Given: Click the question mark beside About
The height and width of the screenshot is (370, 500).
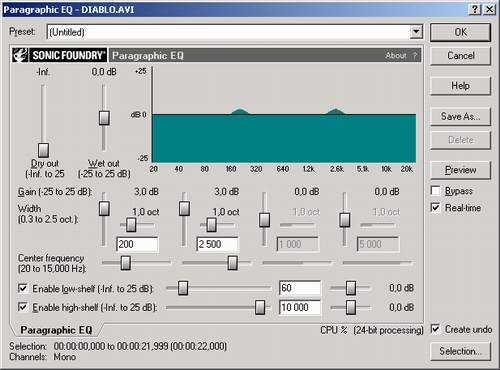Looking at the screenshot, I should (x=415, y=55).
